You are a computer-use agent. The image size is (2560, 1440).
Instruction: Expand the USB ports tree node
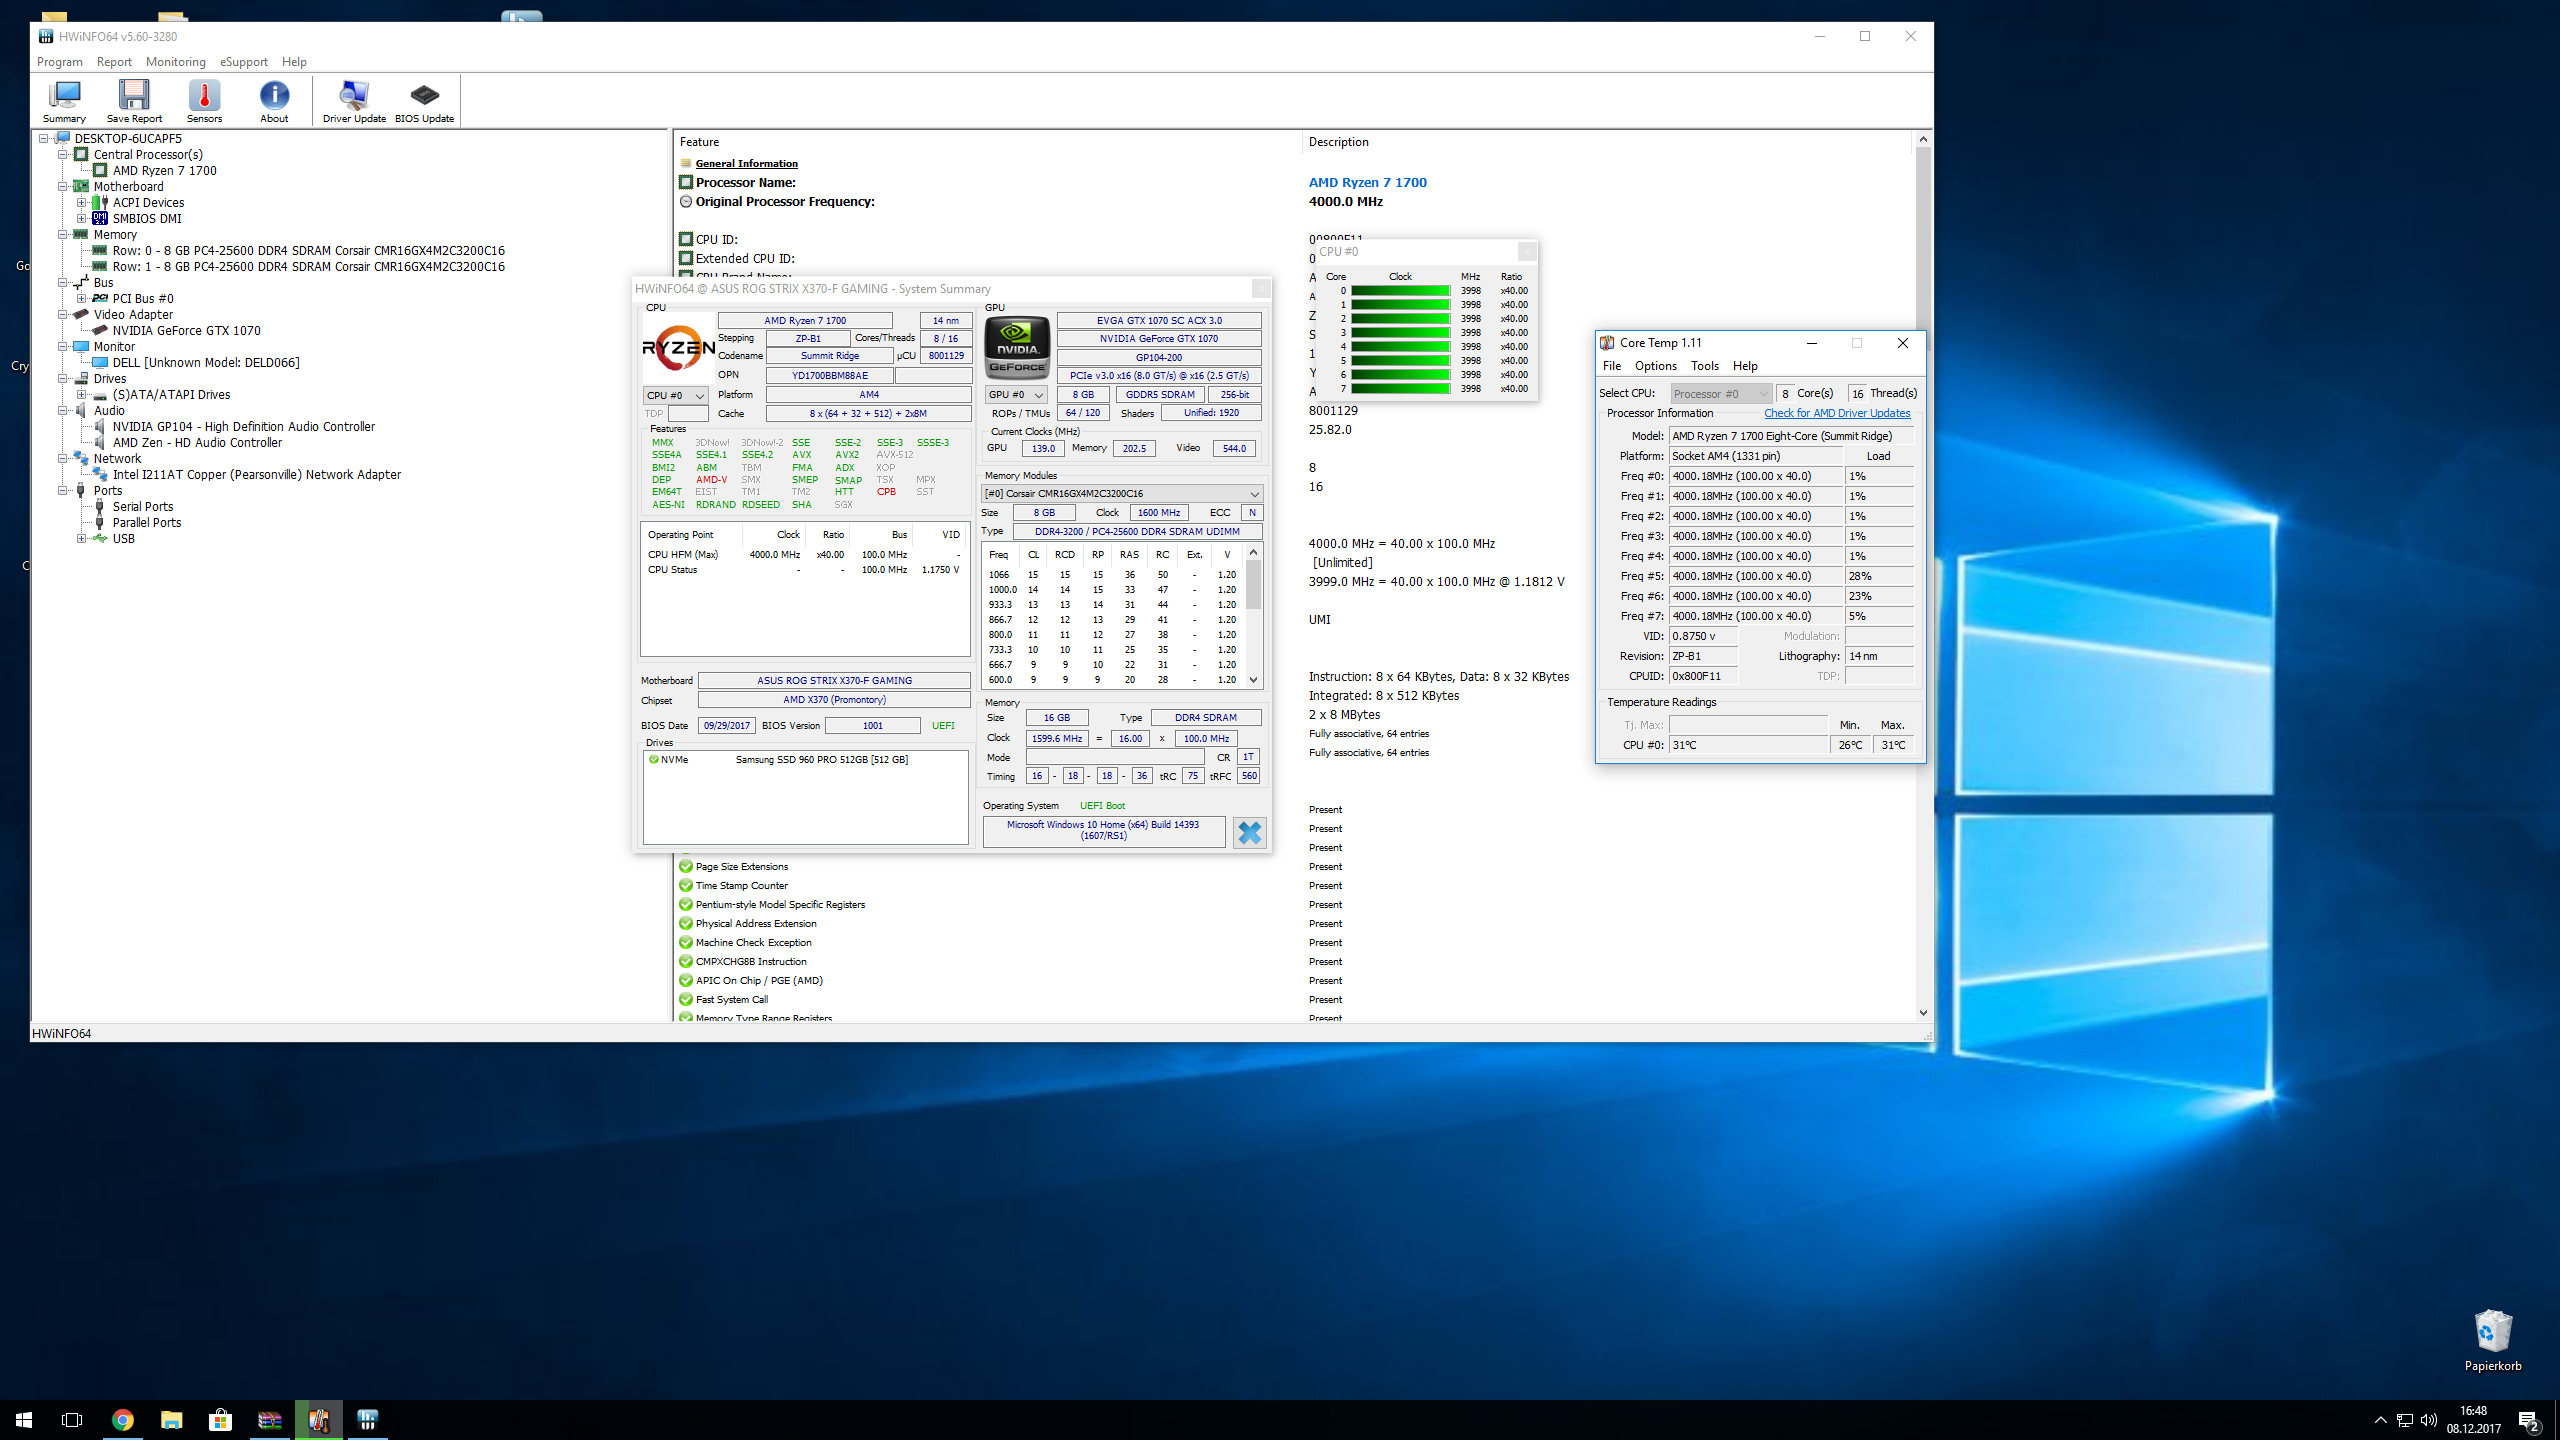[82, 538]
